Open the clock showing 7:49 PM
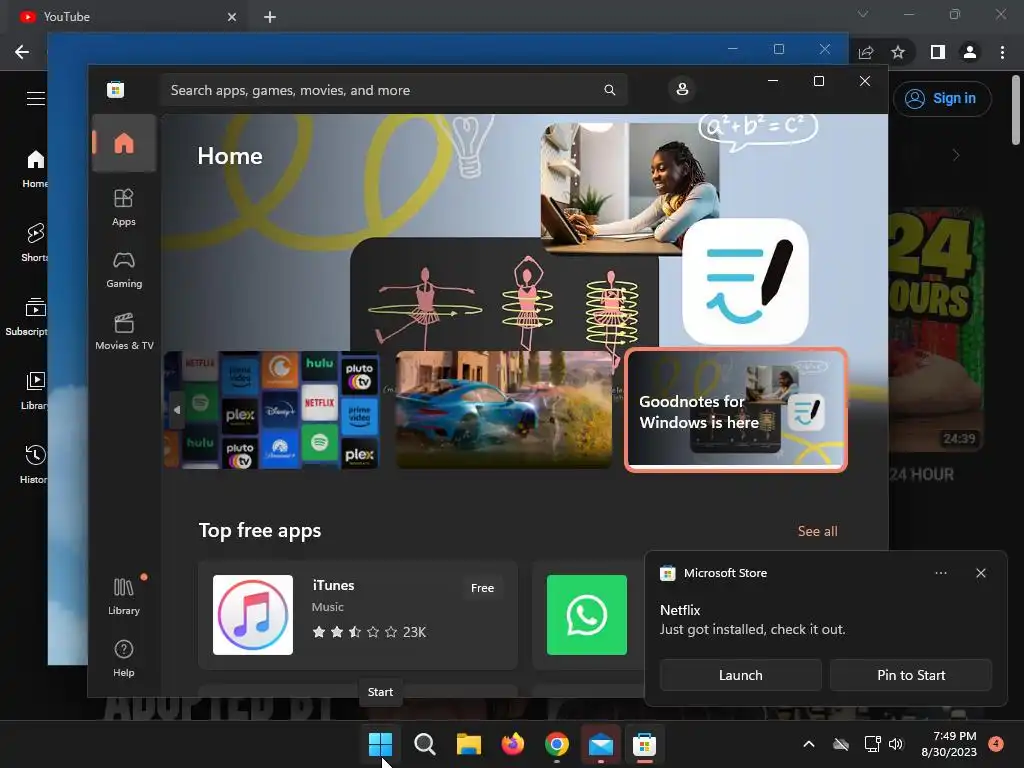Screen dimensions: 1024x768 (949, 744)
